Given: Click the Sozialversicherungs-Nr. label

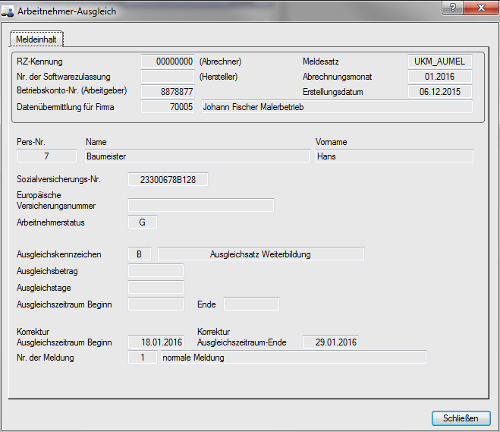Looking at the screenshot, I should coord(59,179).
